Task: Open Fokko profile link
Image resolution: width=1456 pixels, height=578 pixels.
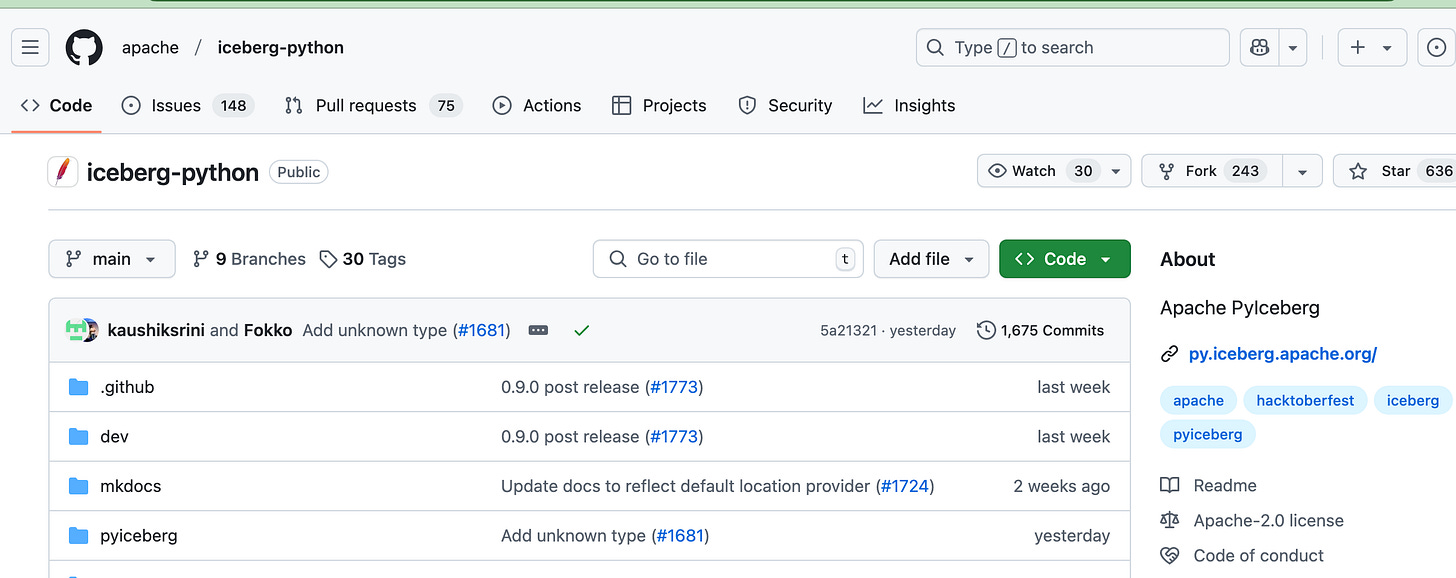Action: (x=268, y=330)
